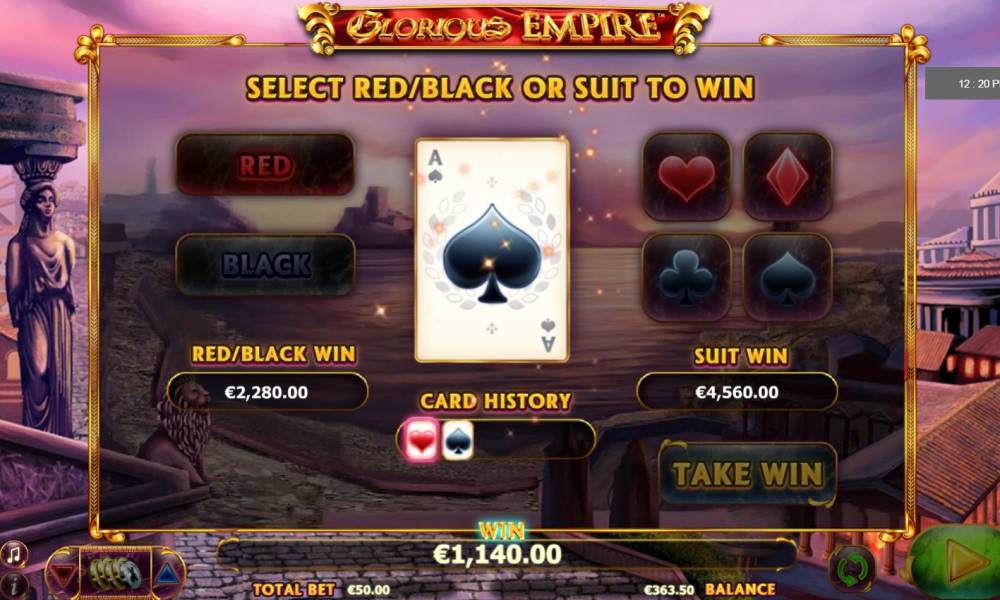Decrease bet with red down triangle

(x=63, y=574)
